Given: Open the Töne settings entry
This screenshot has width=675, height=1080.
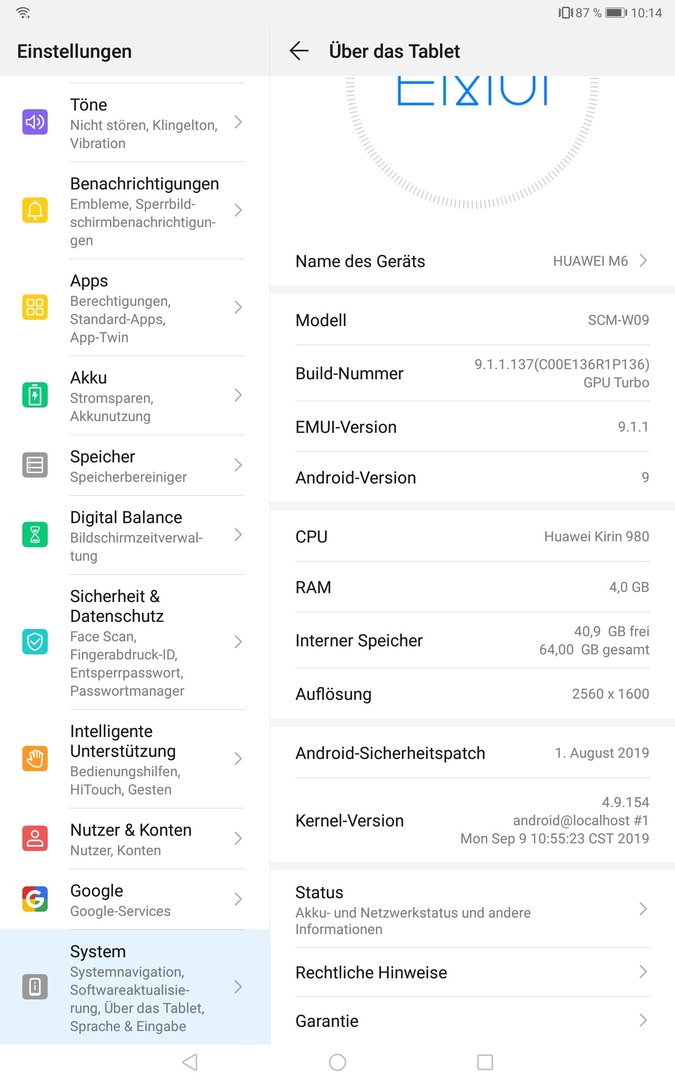Looking at the screenshot, I should tap(135, 123).
